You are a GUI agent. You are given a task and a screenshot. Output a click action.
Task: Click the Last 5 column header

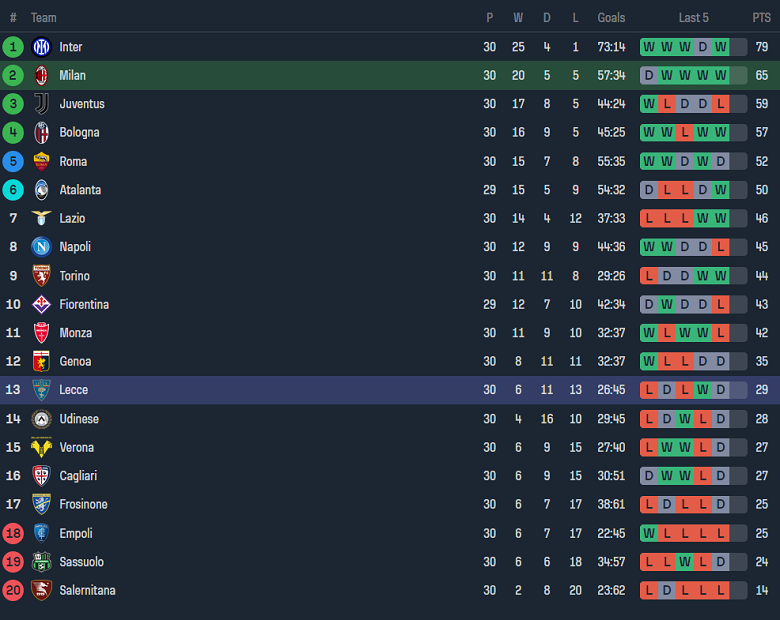tap(693, 18)
